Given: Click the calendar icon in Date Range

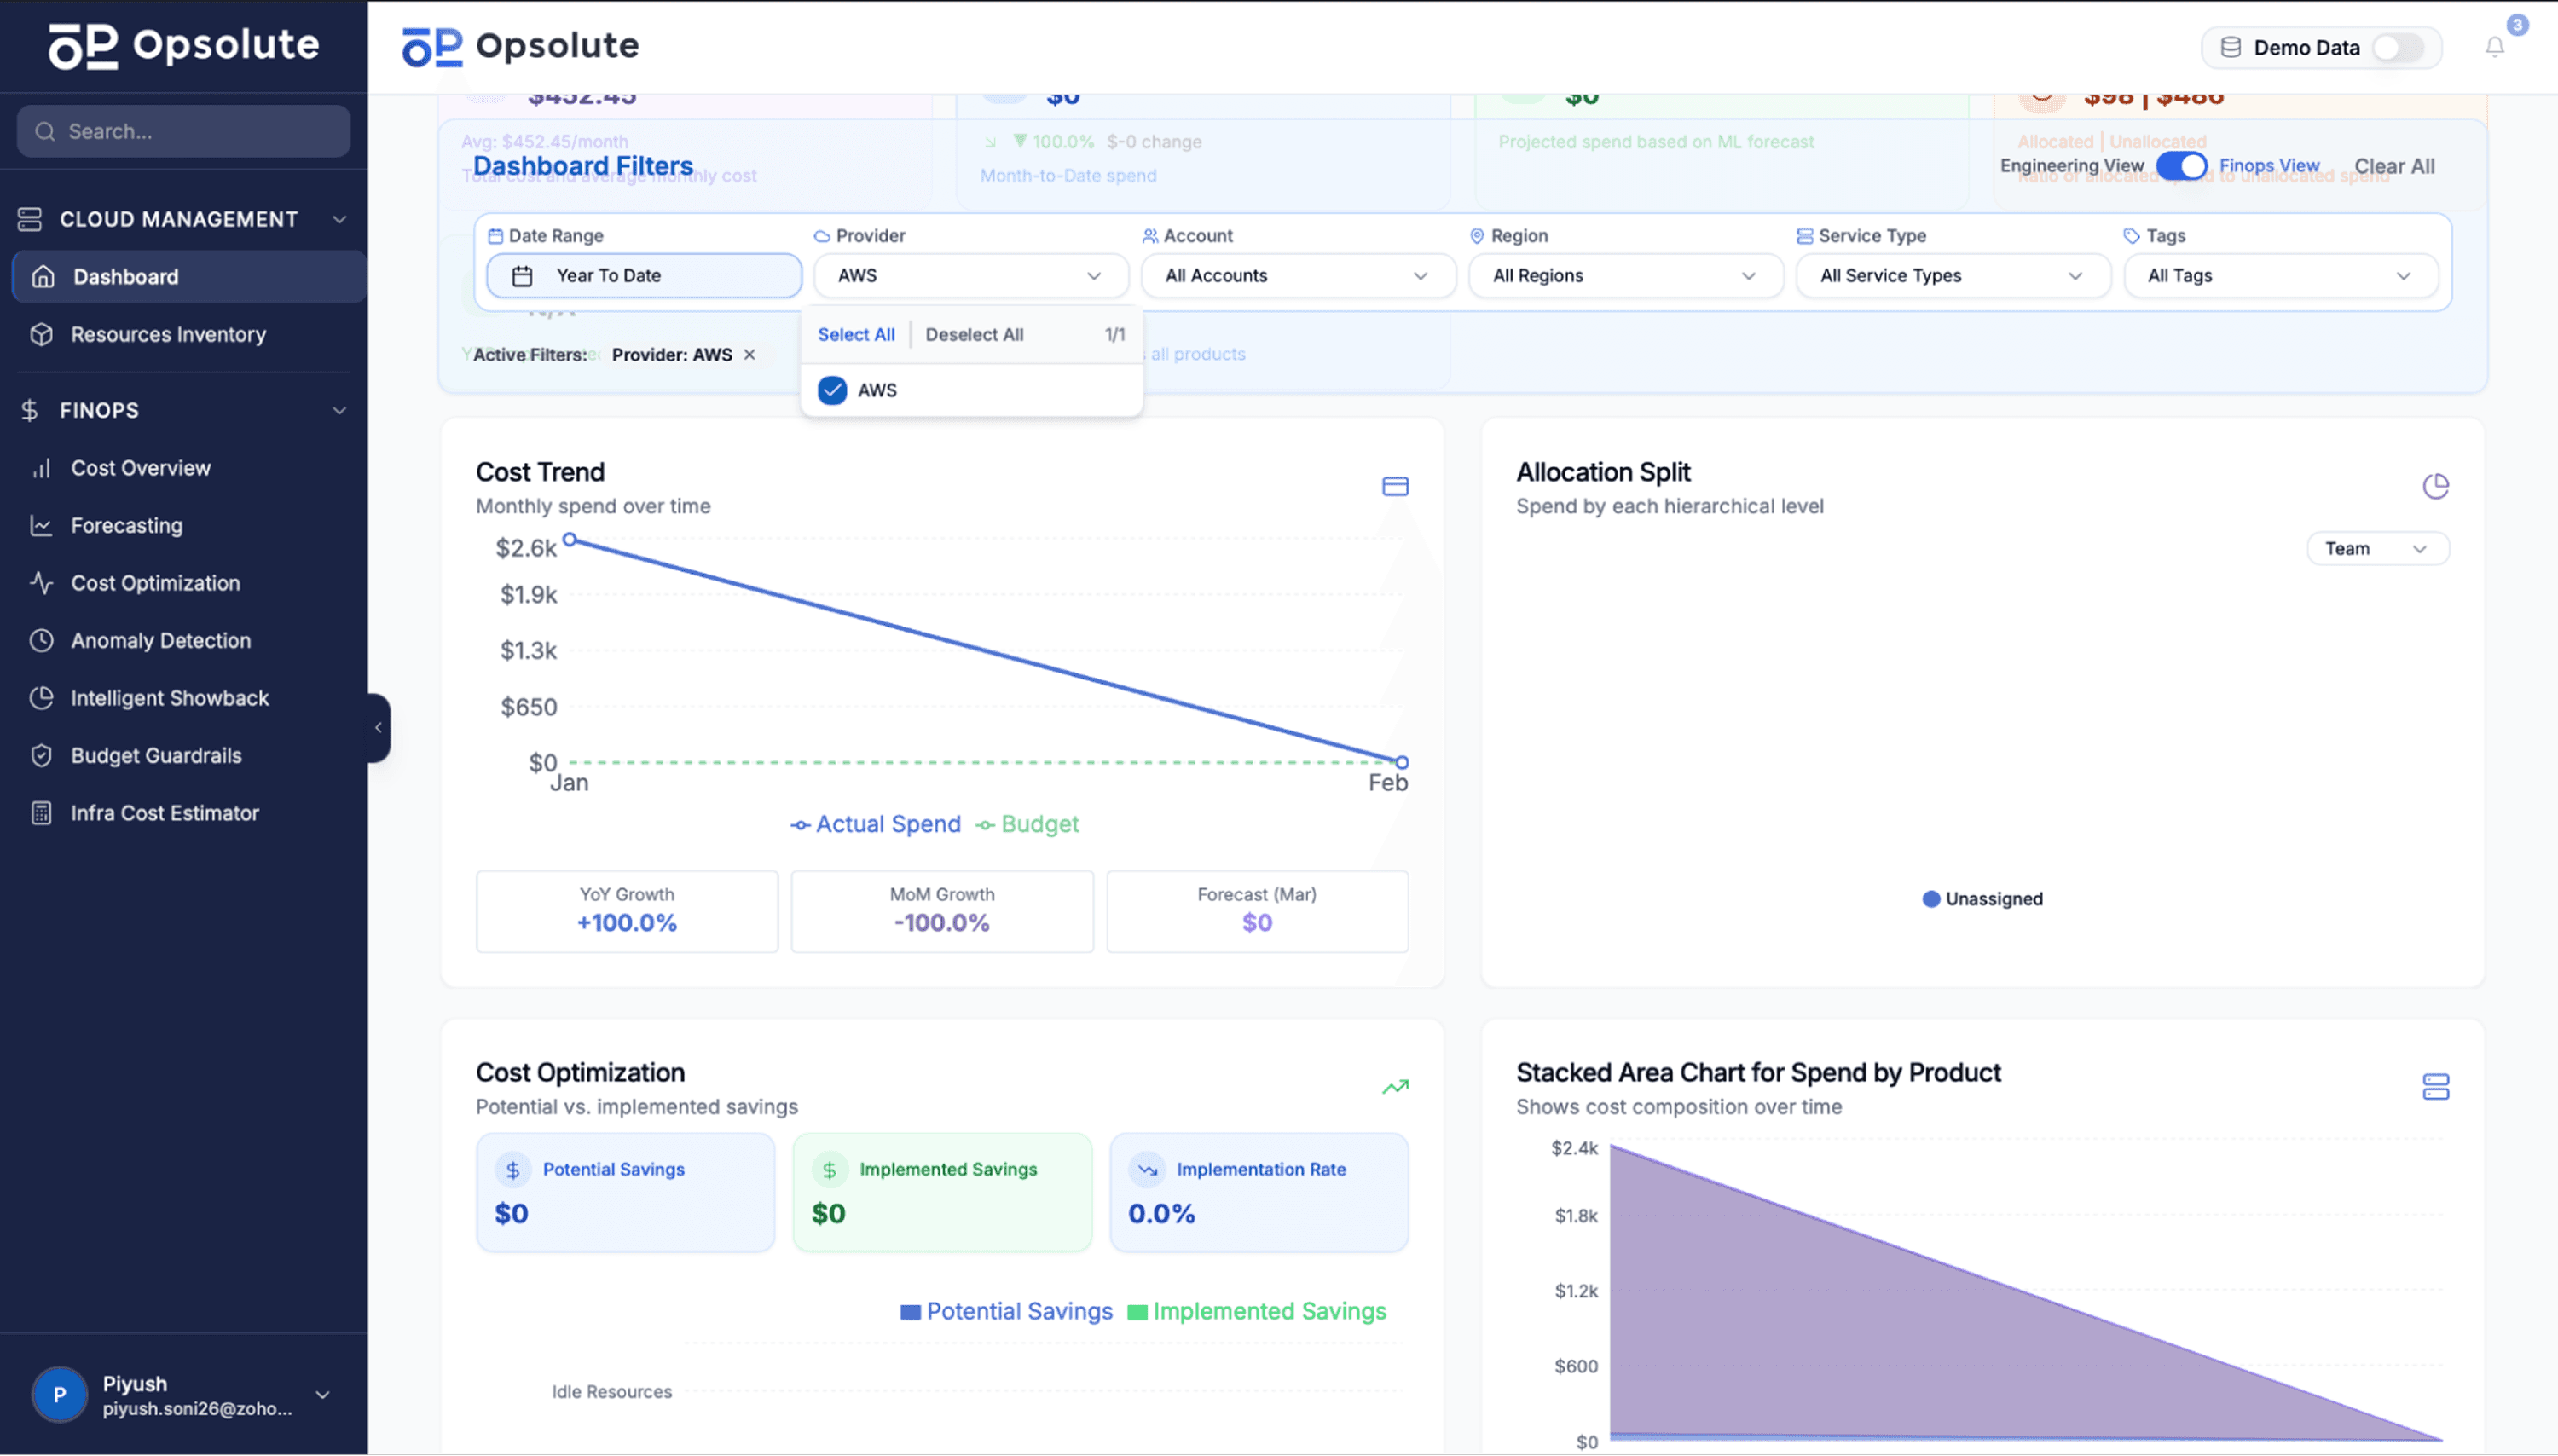Looking at the screenshot, I should pyautogui.click(x=522, y=276).
